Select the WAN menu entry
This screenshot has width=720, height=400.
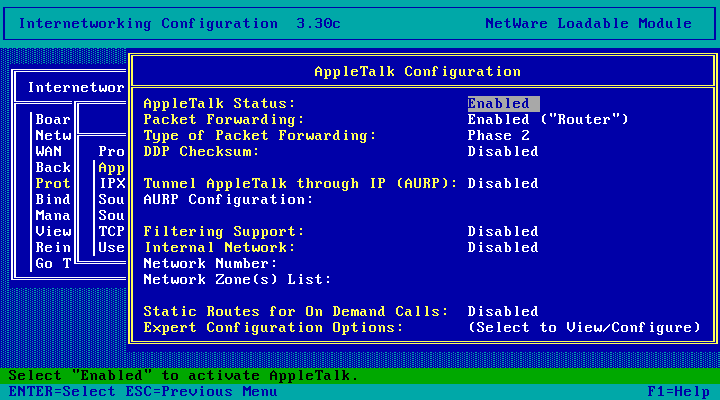click(49, 152)
